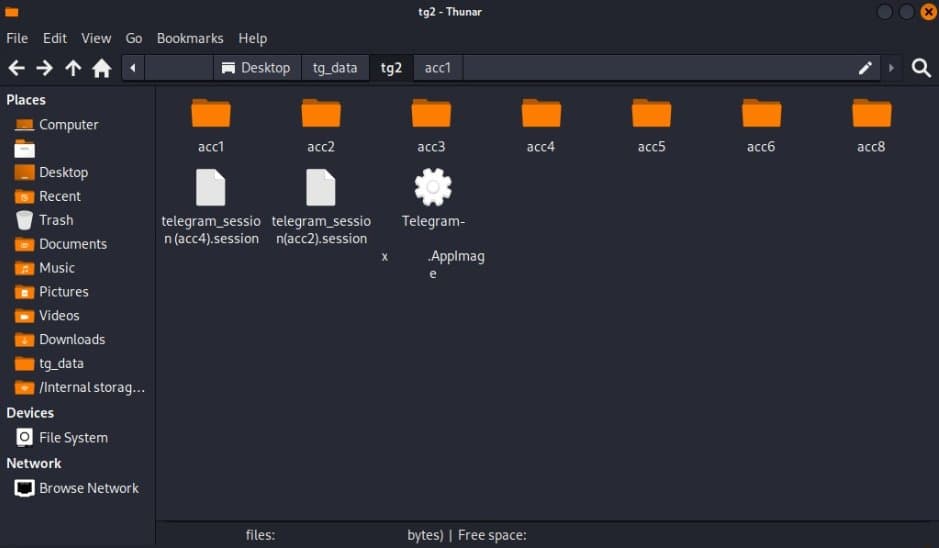Viewport: 939px width, 548px height.
Task: Open the View menu
Action: click(96, 38)
